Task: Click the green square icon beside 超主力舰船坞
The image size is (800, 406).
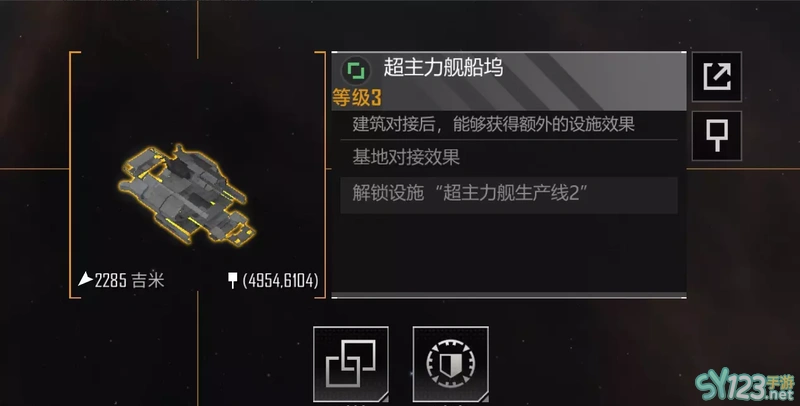Action: point(356,70)
